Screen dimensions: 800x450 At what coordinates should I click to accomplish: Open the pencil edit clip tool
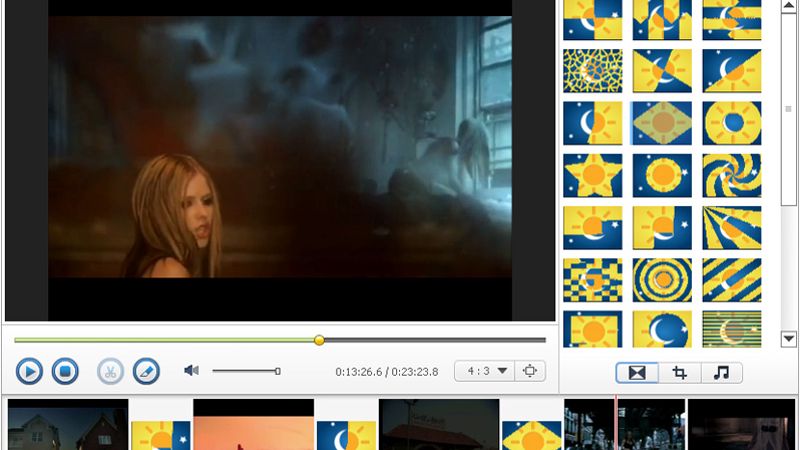(146, 371)
